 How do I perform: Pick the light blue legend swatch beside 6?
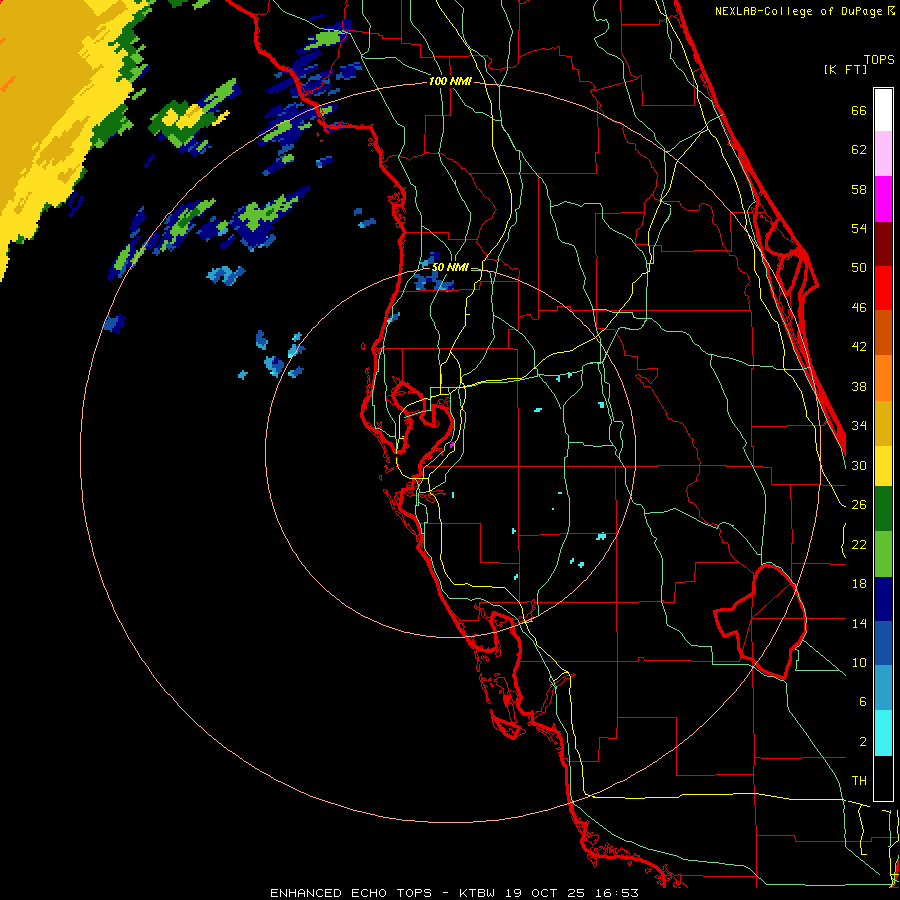click(883, 688)
